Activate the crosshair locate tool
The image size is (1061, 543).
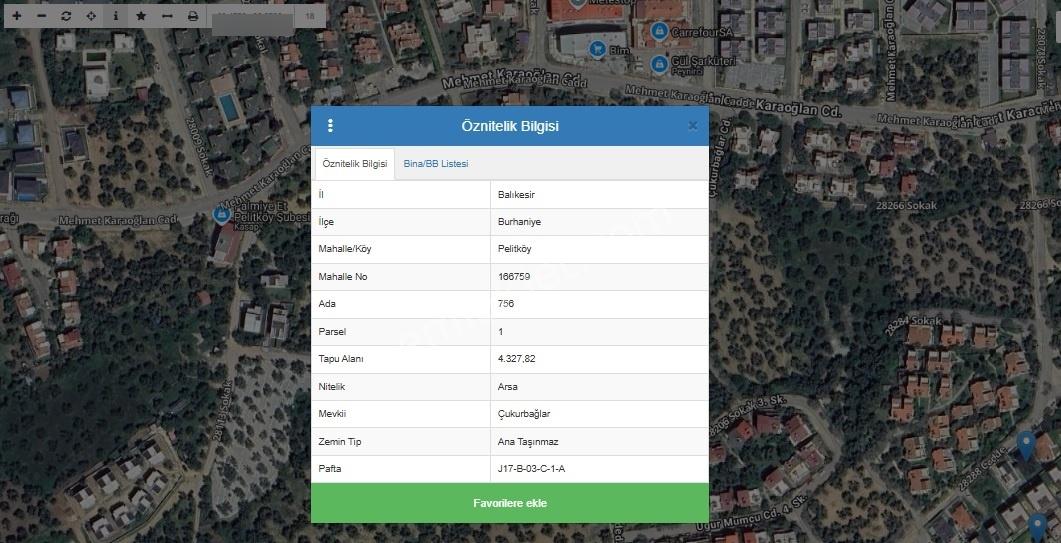tap(91, 16)
